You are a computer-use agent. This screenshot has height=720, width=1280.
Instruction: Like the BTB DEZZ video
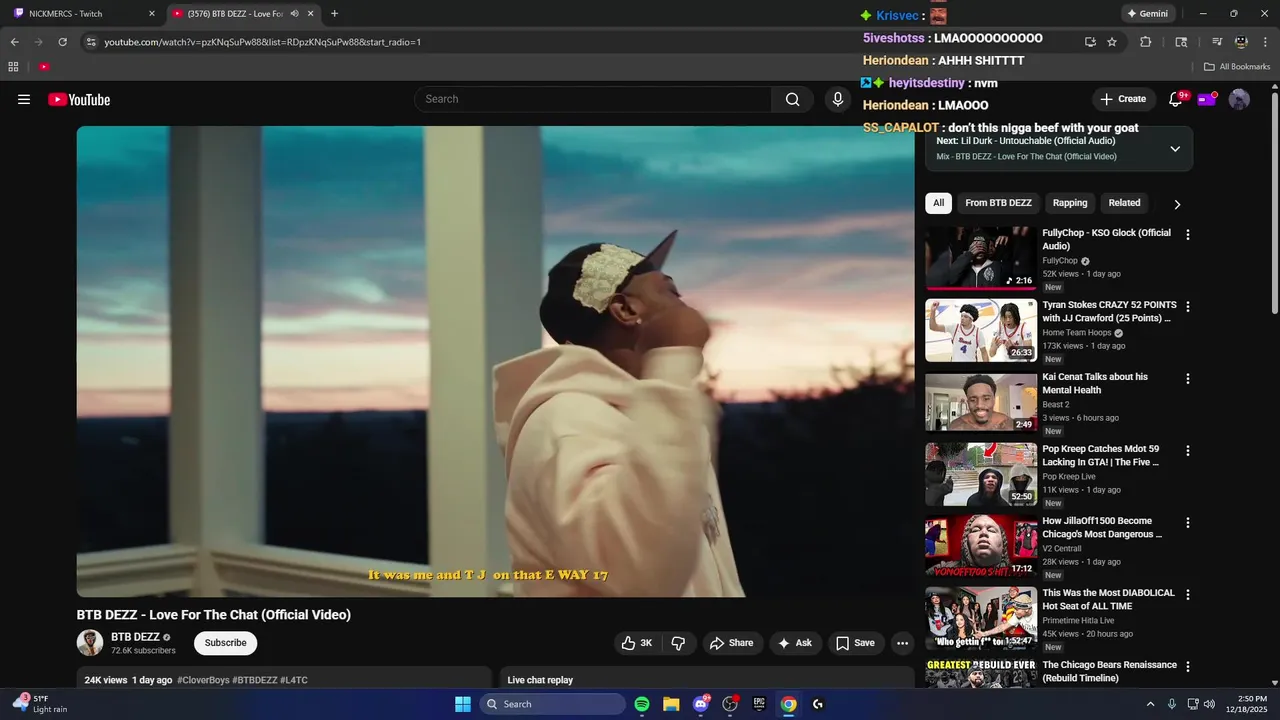[636, 643]
